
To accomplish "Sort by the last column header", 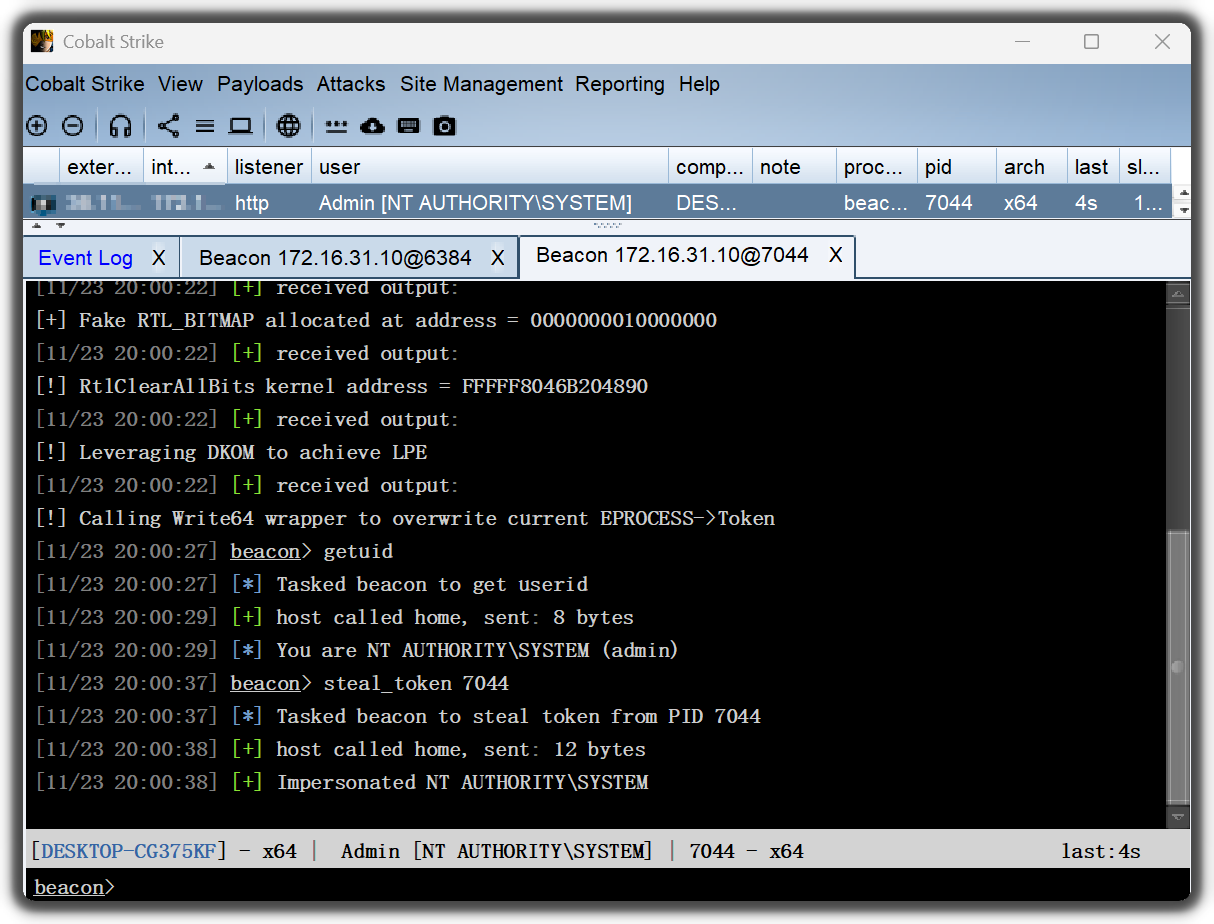I will (x=1092, y=167).
